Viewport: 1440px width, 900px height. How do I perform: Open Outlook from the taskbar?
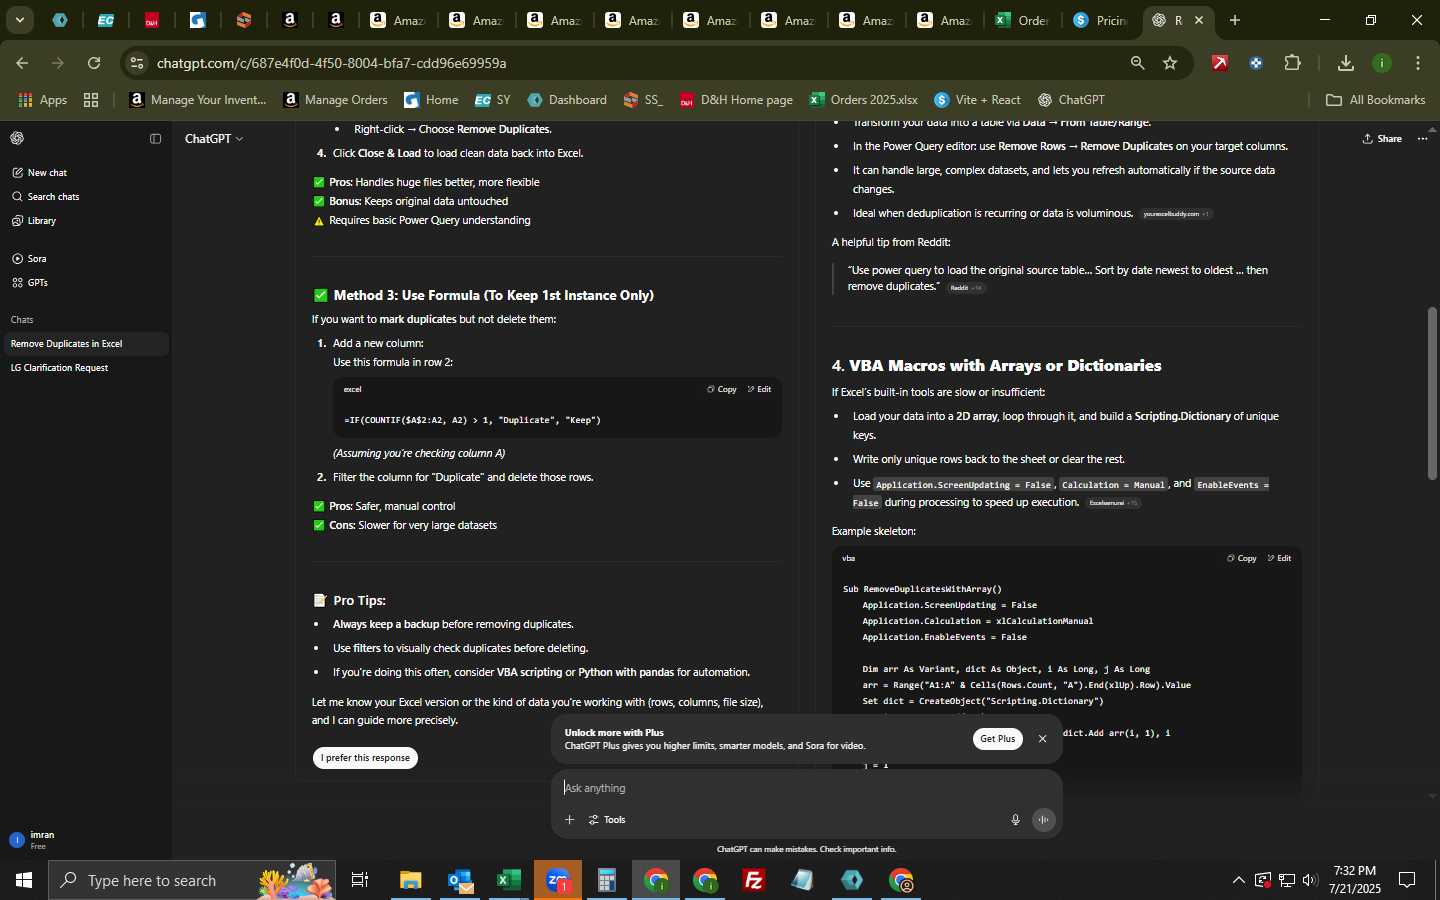[460, 880]
